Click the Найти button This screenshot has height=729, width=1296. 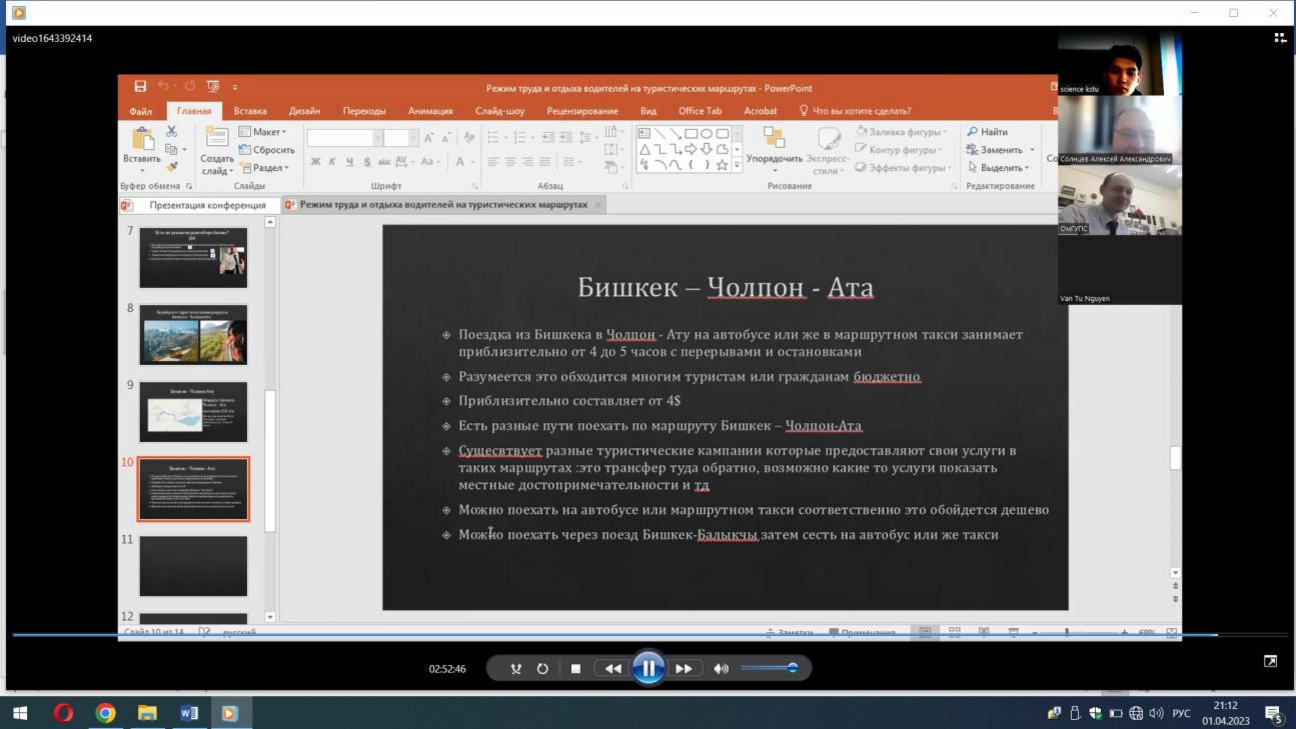pos(988,132)
